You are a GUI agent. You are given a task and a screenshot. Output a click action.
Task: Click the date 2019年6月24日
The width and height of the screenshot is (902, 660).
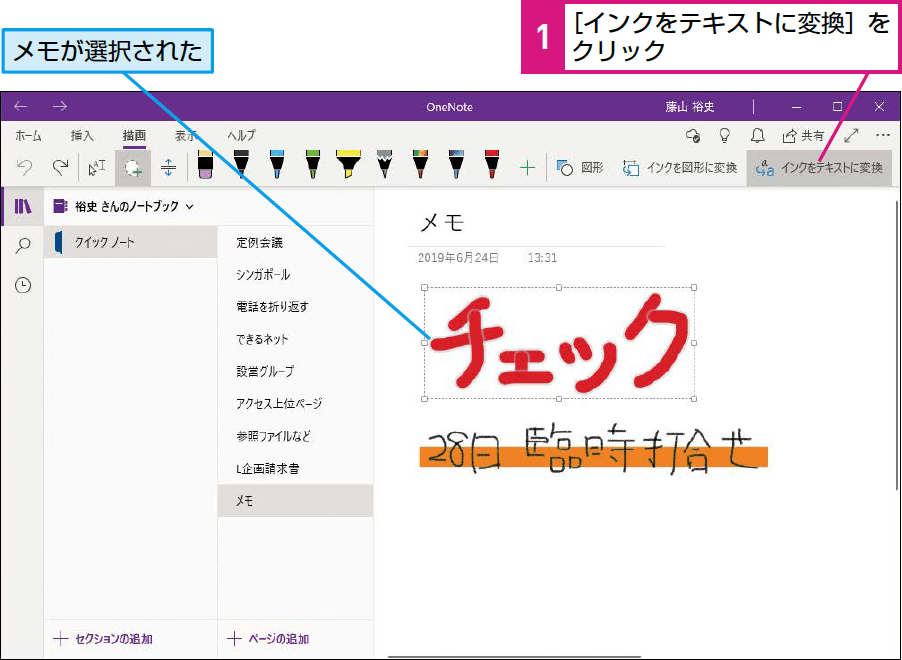pos(458,258)
